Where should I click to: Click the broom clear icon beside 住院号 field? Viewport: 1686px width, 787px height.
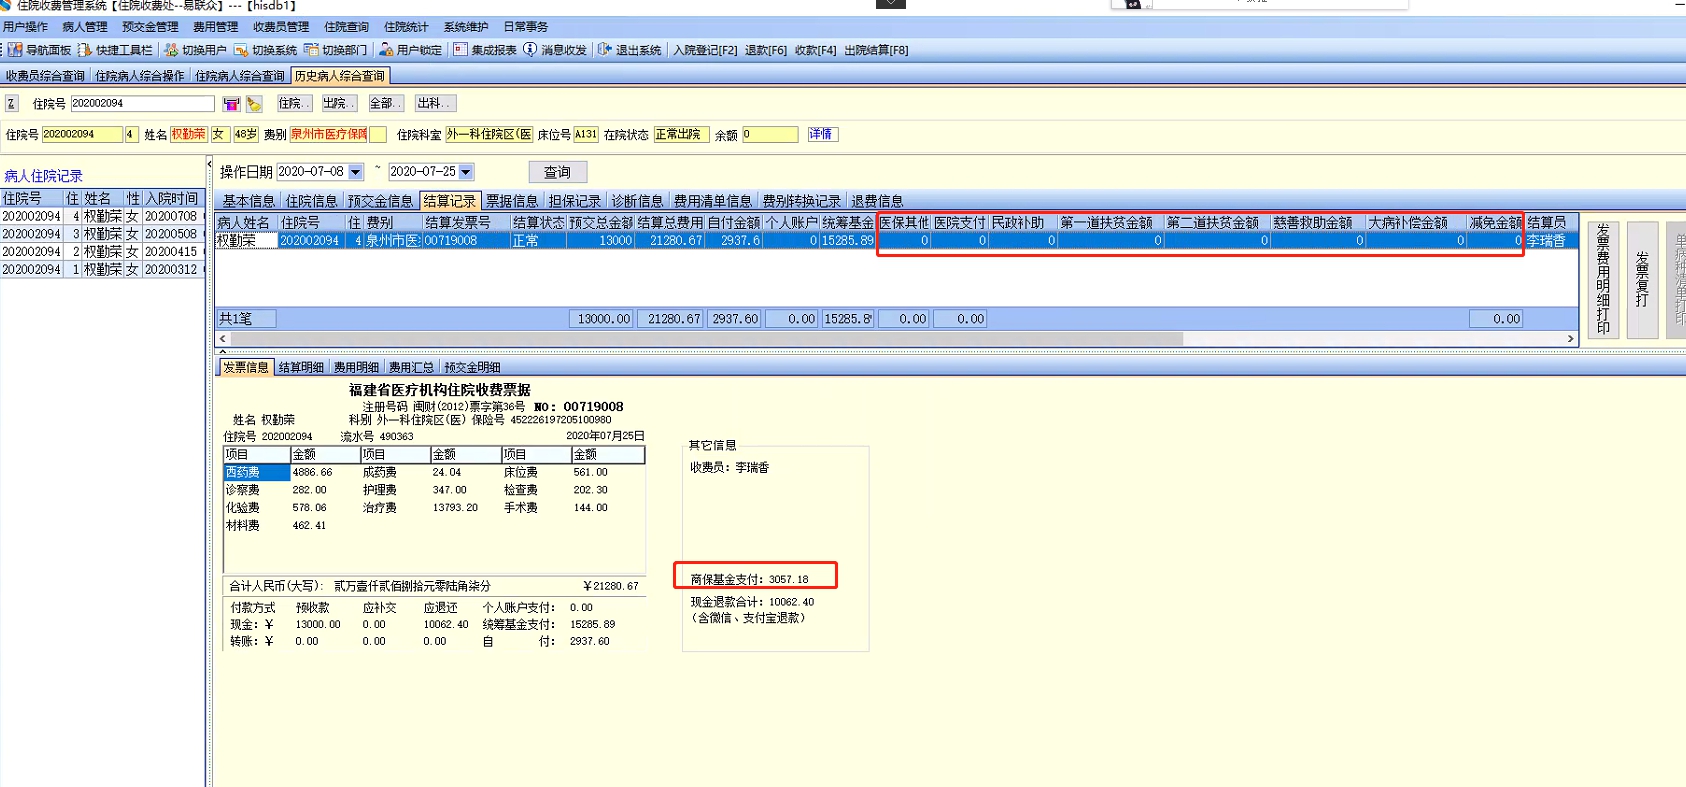click(x=254, y=104)
